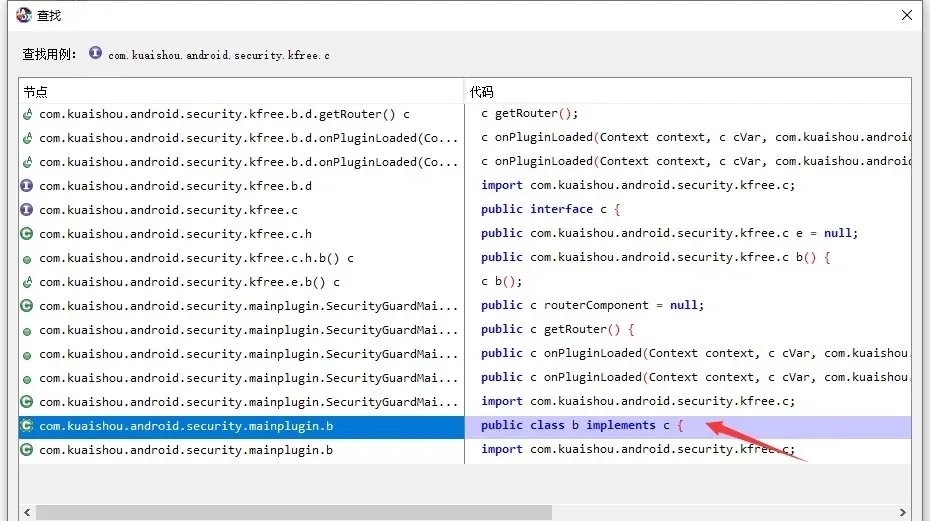Click code 'public c getRouter() {'
The width and height of the screenshot is (930, 521).
[558, 329]
